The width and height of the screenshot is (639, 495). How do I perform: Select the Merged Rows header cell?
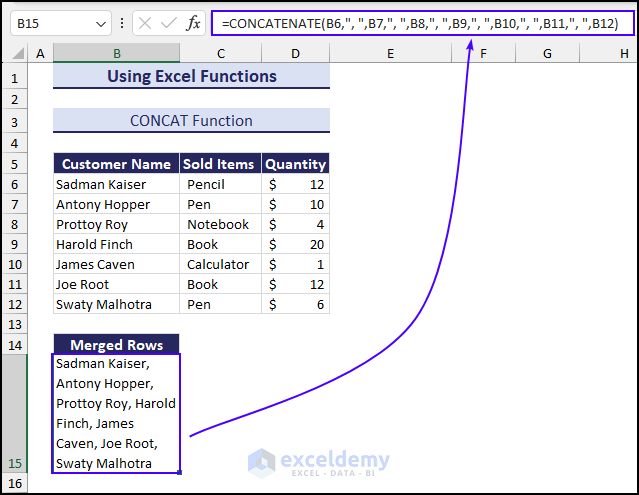coord(116,345)
